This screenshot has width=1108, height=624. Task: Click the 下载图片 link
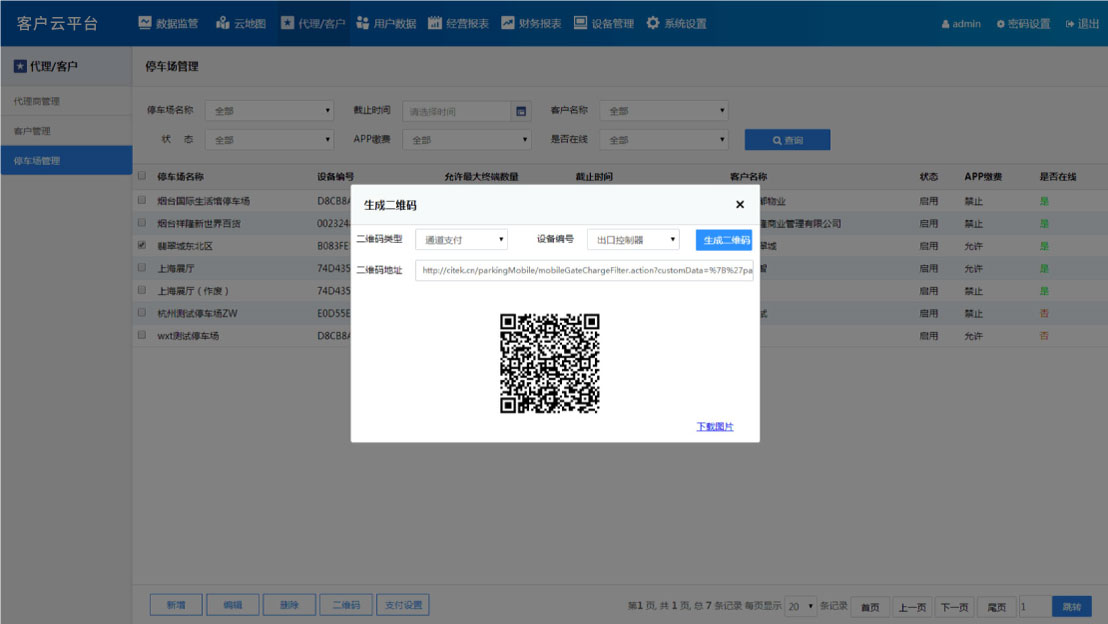click(714, 426)
